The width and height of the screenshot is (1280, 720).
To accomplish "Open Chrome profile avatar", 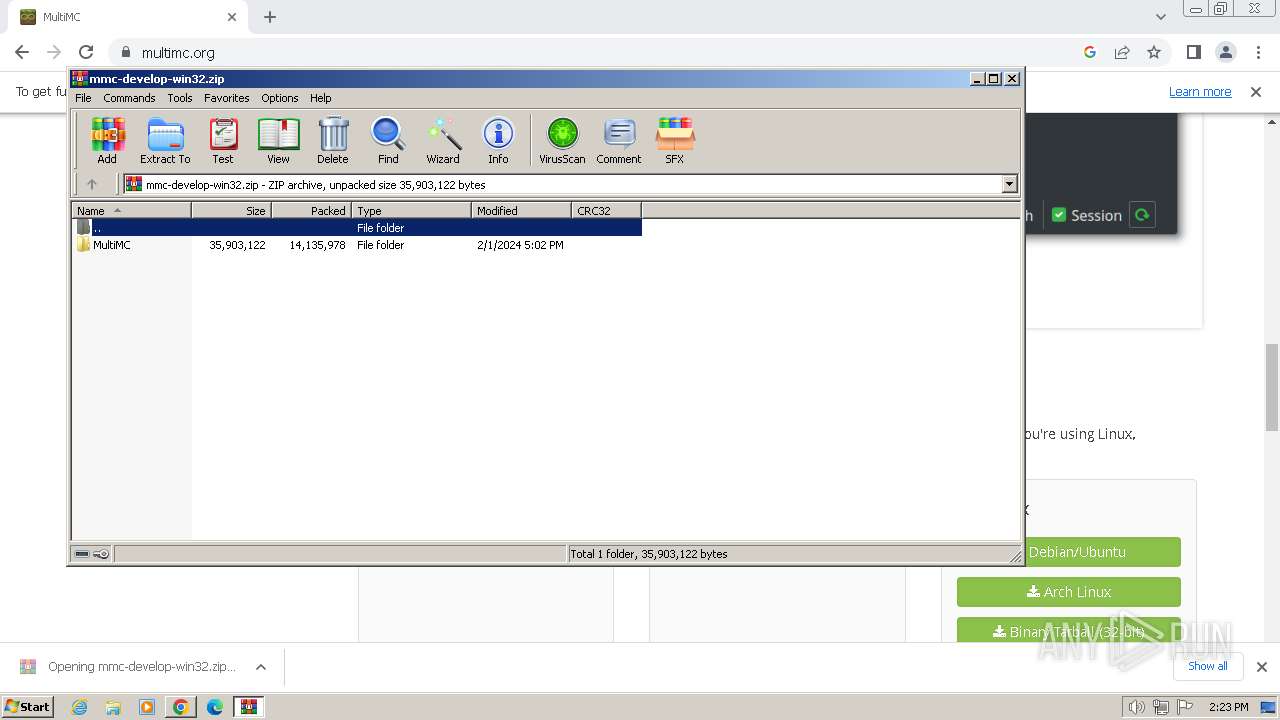I will click(x=1226, y=52).
